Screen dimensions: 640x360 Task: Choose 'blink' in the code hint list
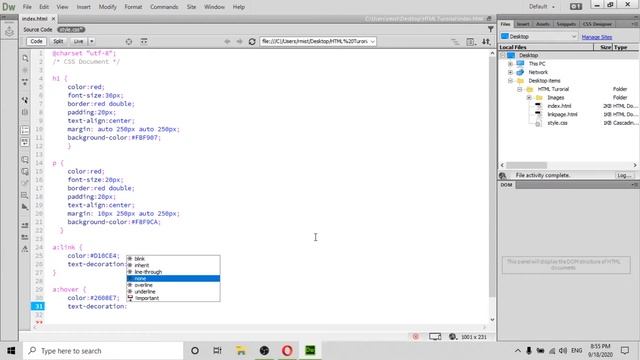173,259
